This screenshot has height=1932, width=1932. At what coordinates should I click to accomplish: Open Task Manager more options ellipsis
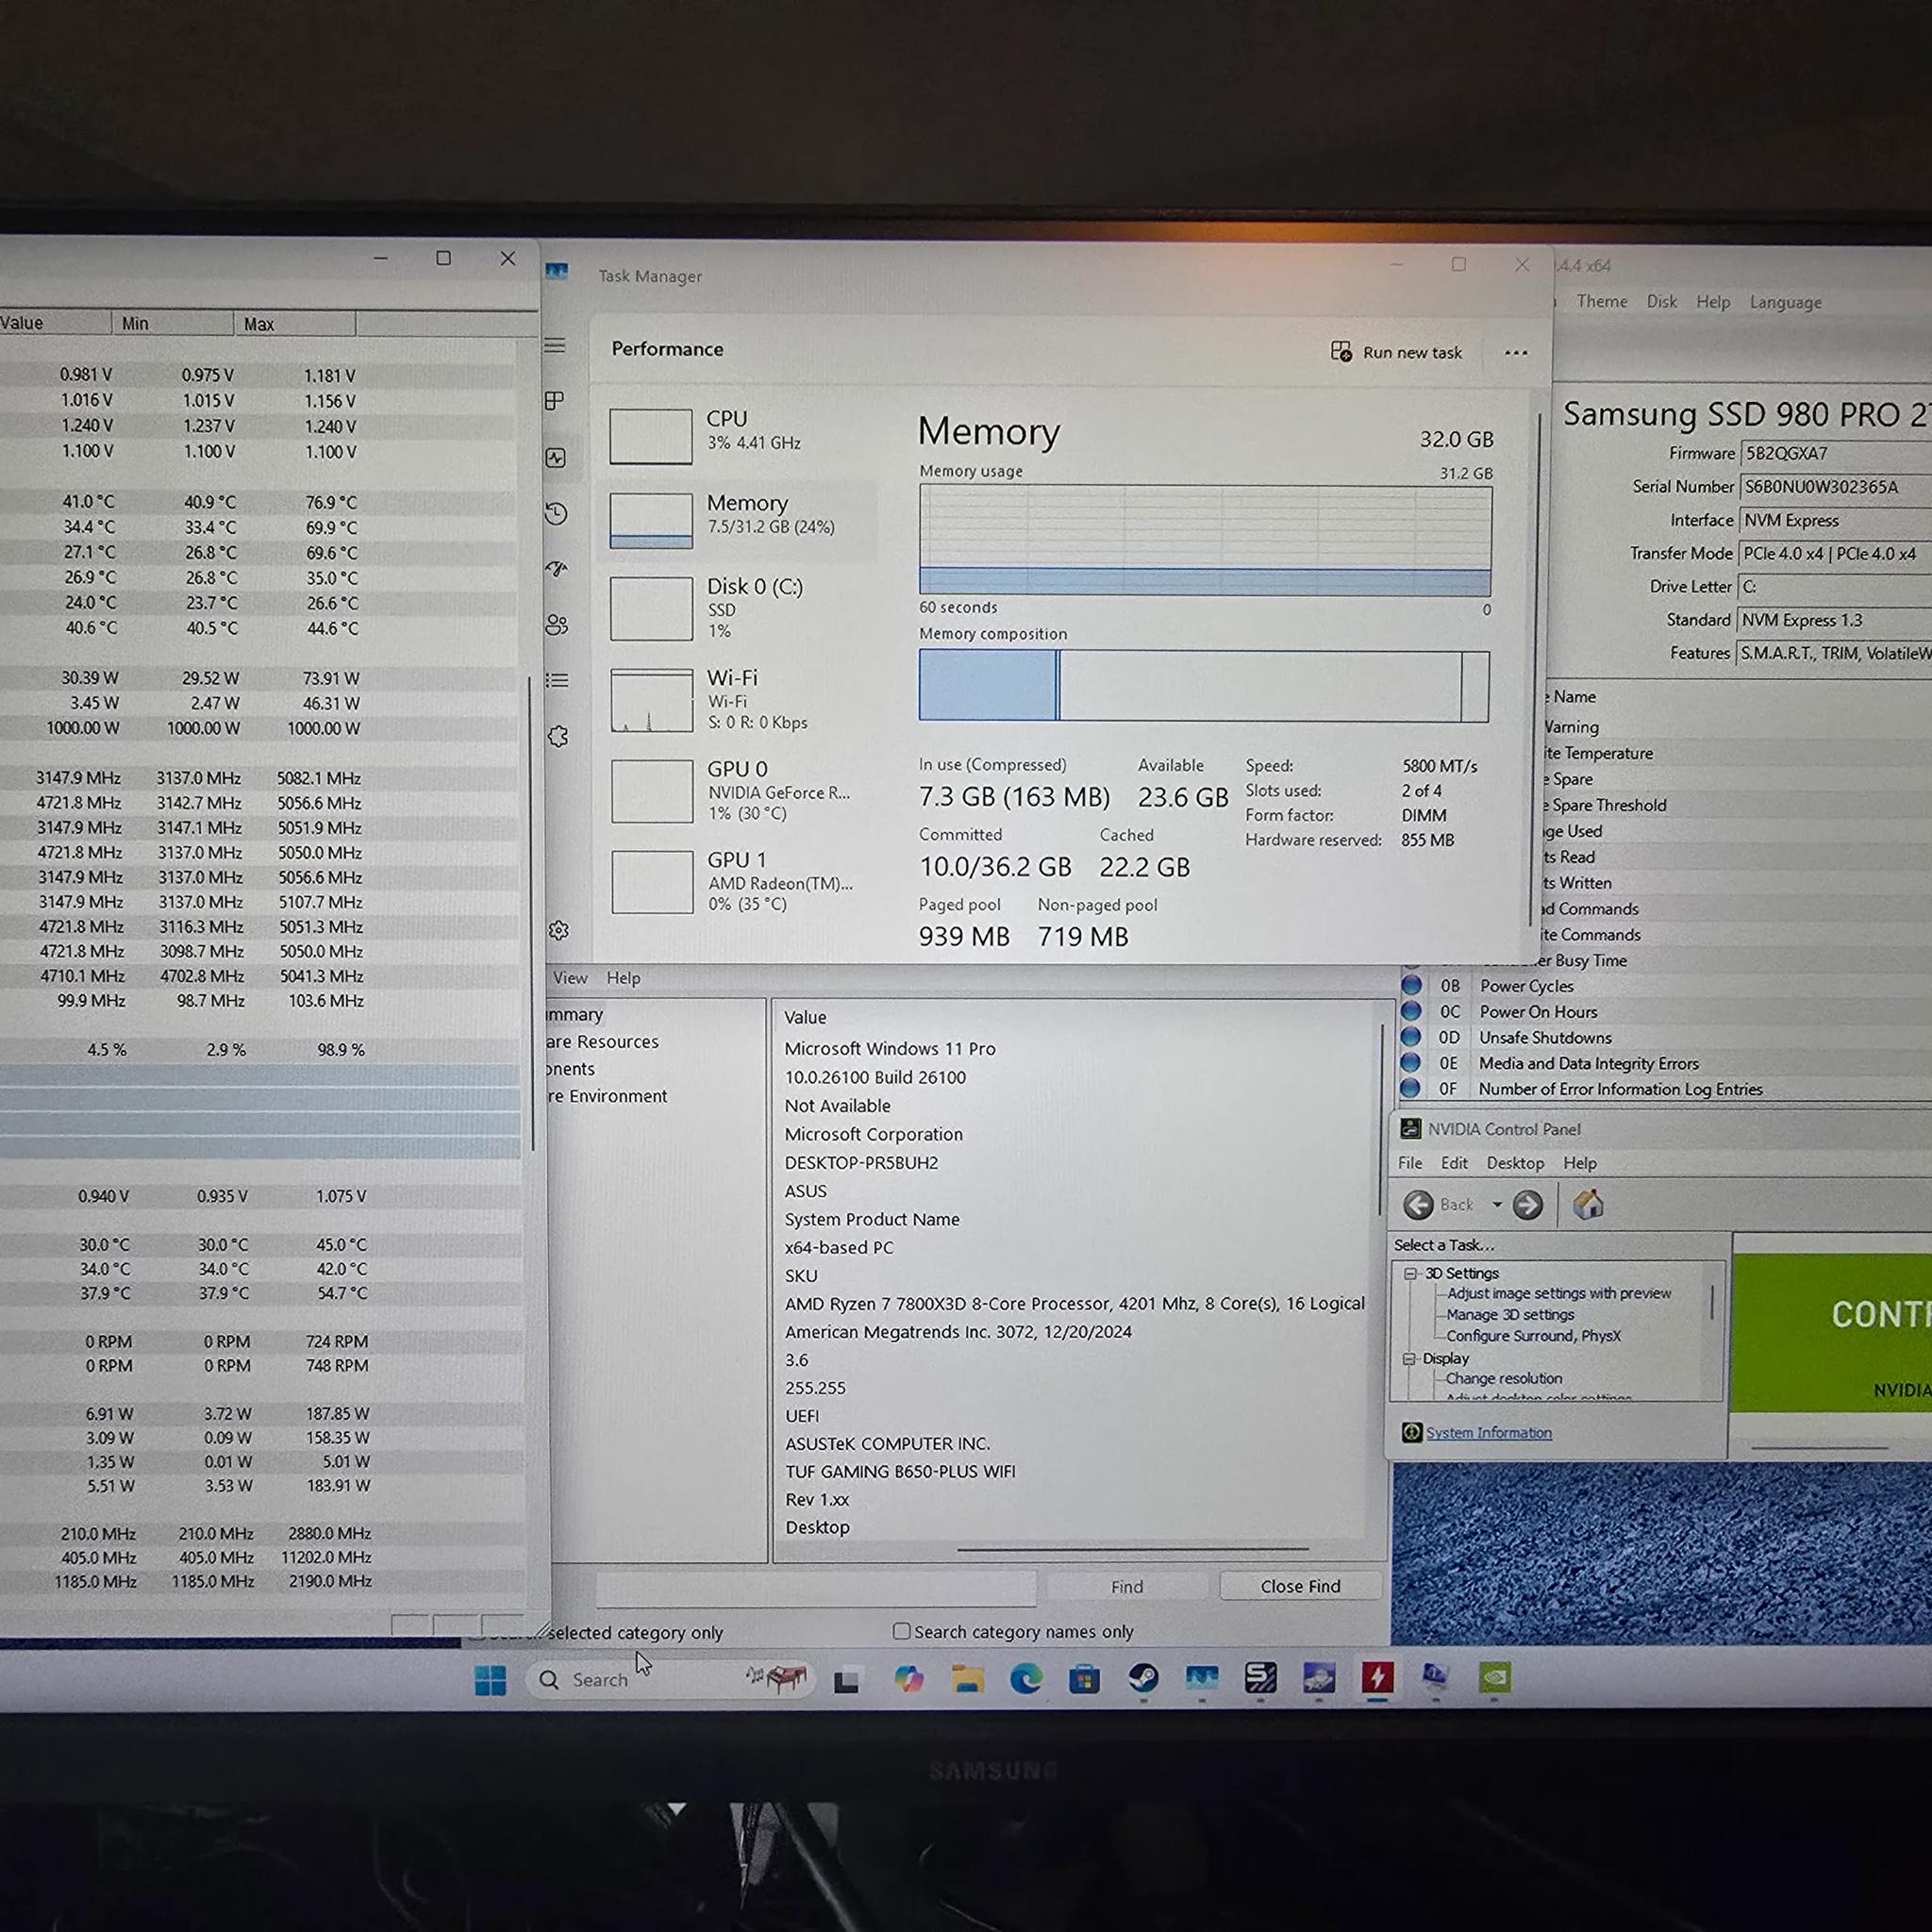click(x=1516, y=352)
